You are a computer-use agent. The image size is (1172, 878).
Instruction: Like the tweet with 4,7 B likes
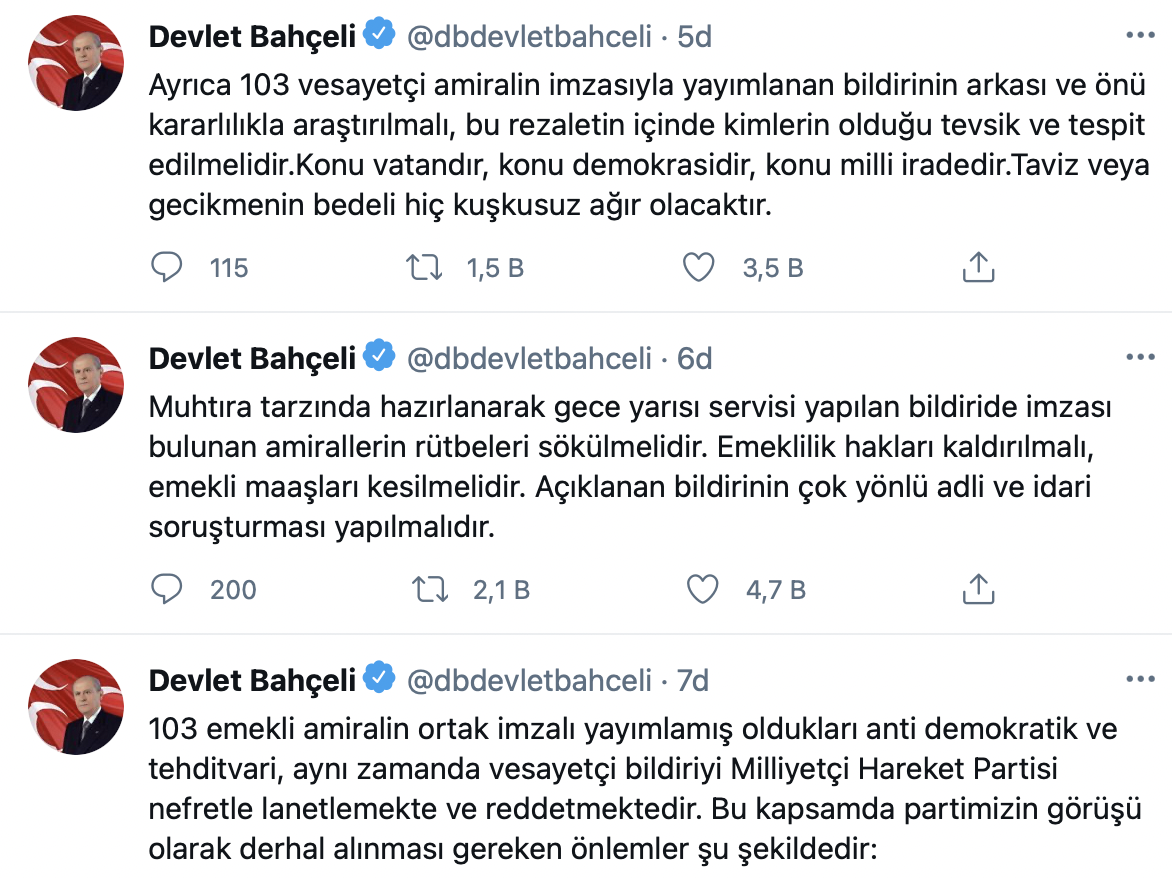[x=703, y=590]
